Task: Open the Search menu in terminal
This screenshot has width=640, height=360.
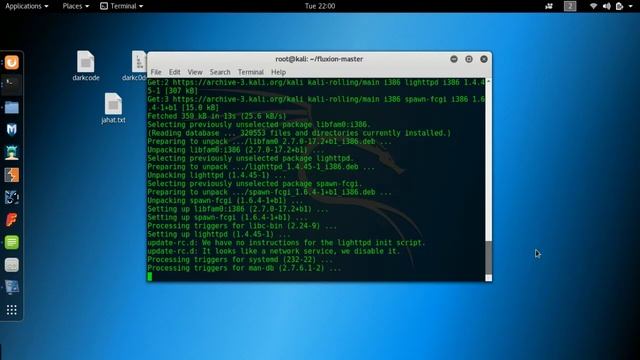Action: click(220, 72)
